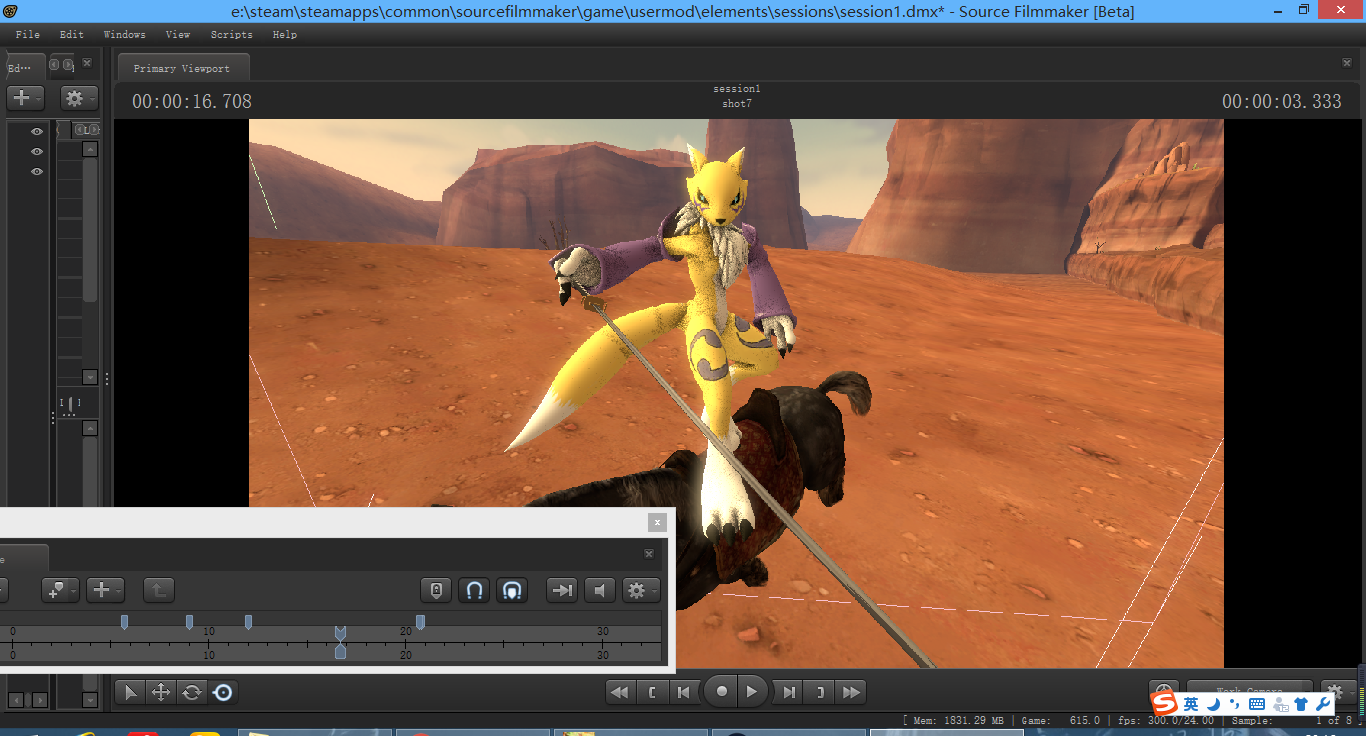The width and height of the screenshot is (1366, 736).
Task: Select the arrow selection manipulator tool
Action: tap(130, 692)
